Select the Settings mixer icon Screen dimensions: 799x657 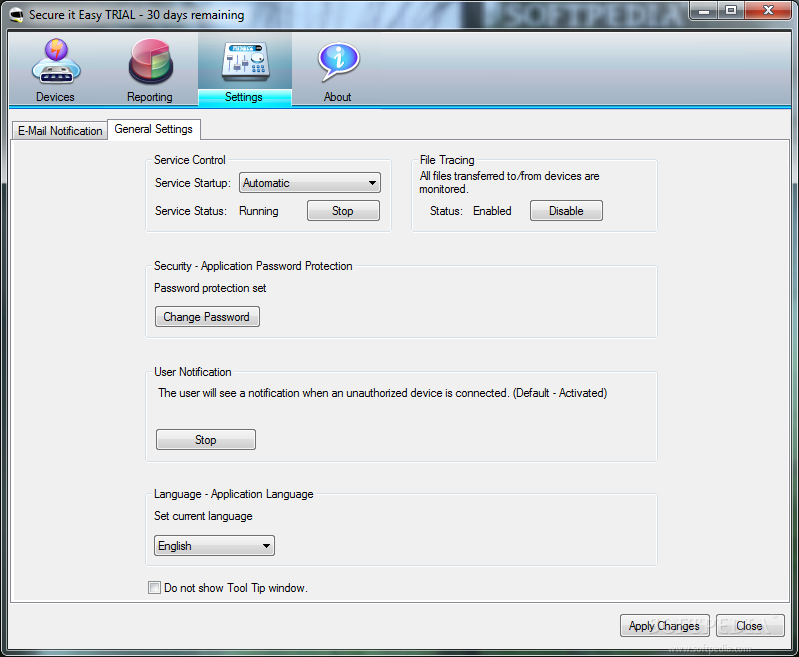pos(245,62)
